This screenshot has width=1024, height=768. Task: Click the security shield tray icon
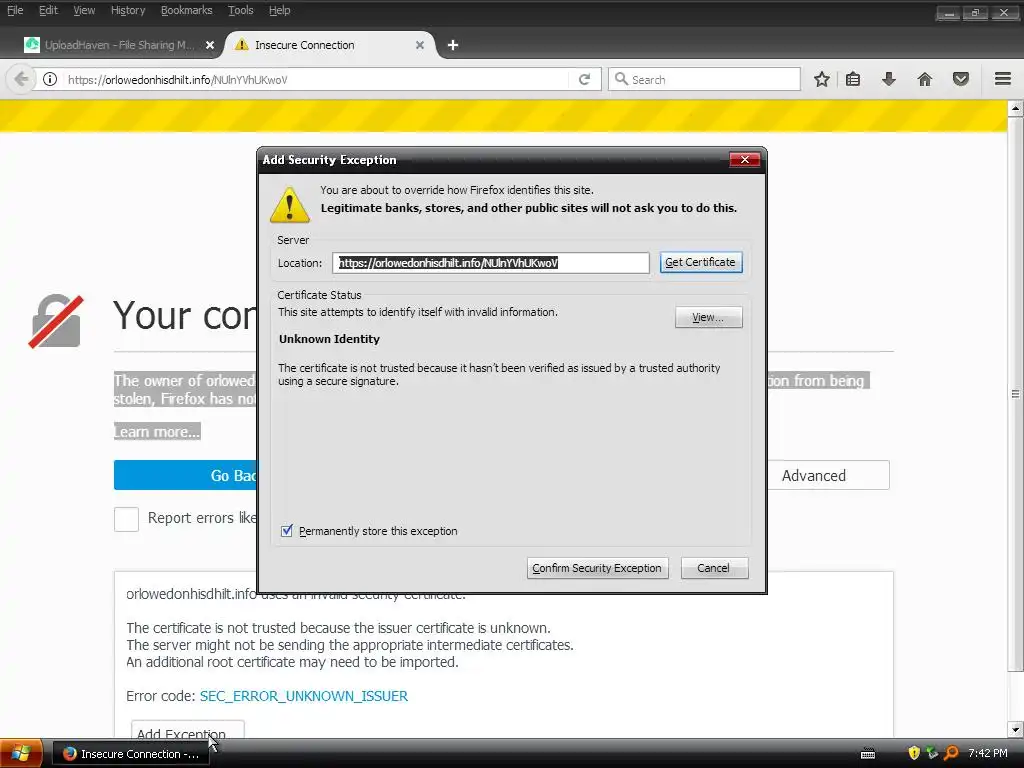pyautogui.click(x=914, y=753)
